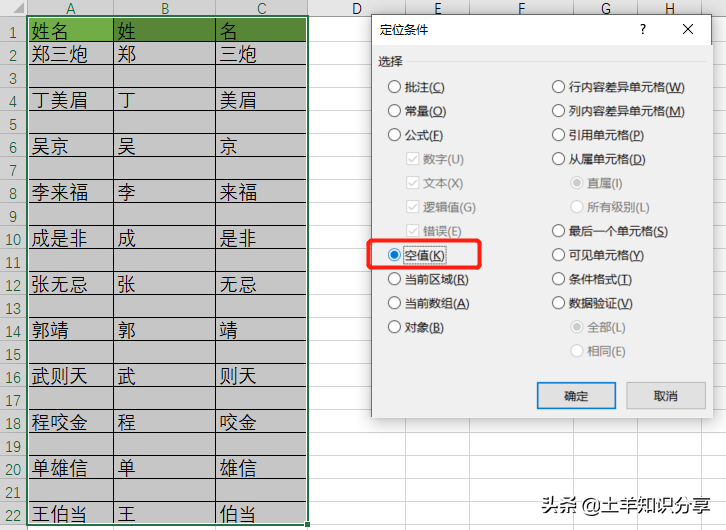Choose 行内容差异单元格(W) option

click(x=618, y=87)
